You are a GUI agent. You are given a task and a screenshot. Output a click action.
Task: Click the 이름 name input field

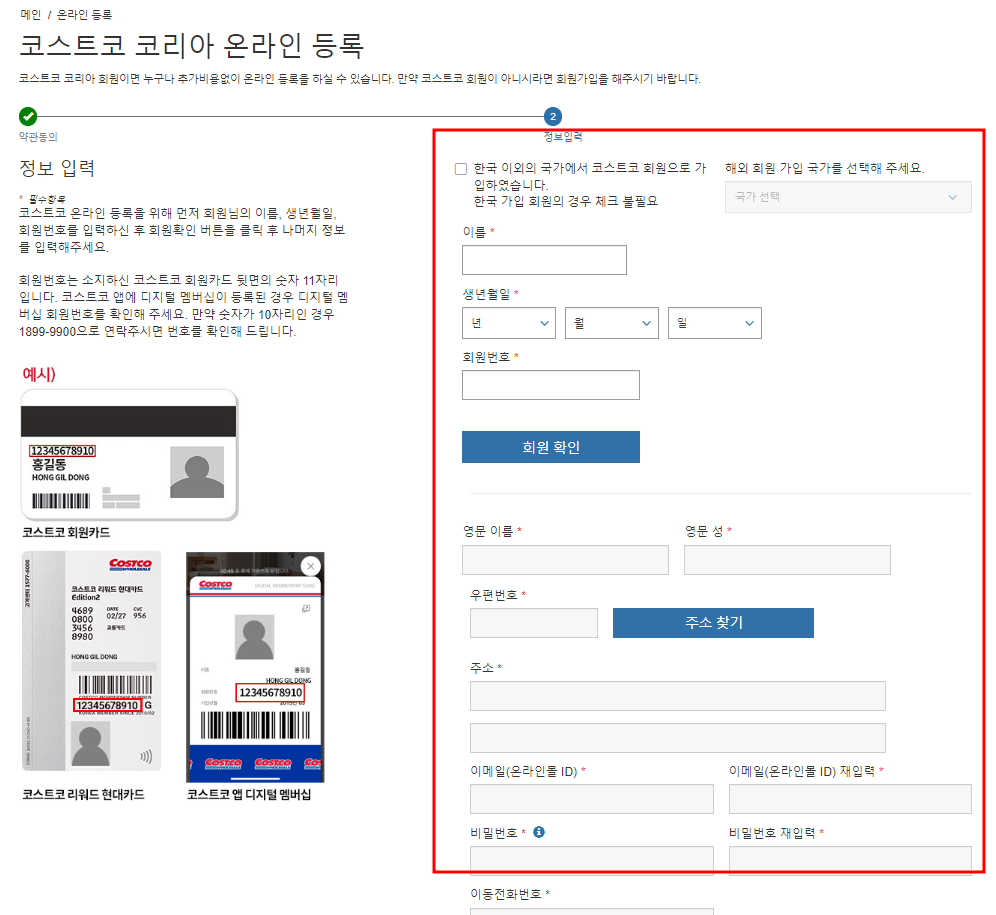click(544, 260)
